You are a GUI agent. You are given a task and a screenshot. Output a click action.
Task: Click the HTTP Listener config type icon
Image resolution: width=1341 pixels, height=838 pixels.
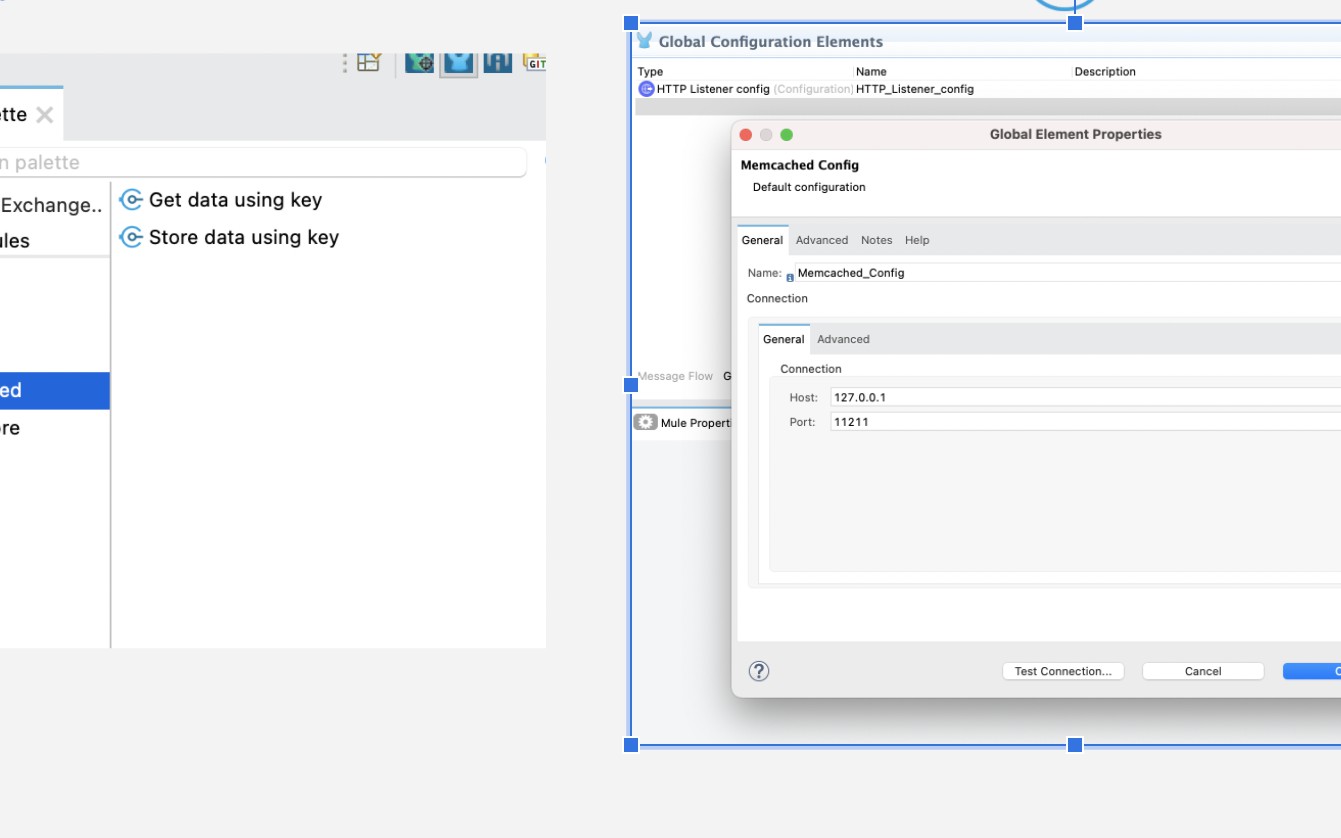click(x=646, y=89)
